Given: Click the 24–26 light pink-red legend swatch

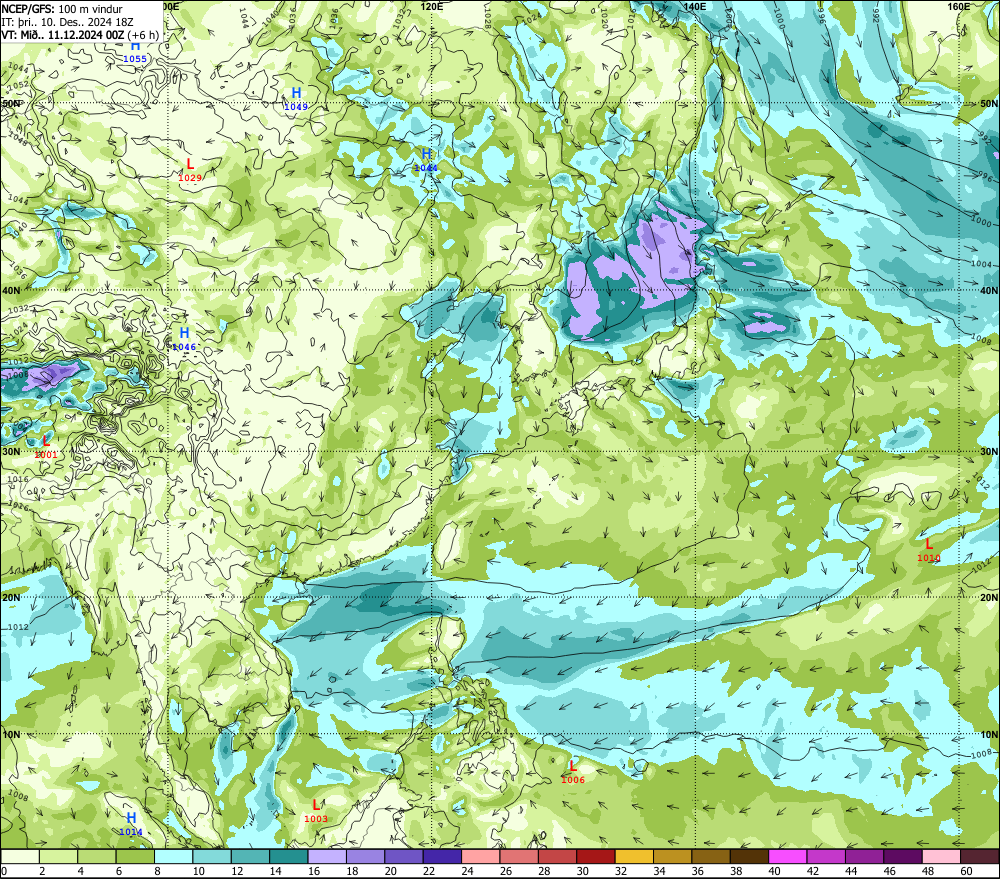Looking at the screenshot, I should click(x=481, y=856).
